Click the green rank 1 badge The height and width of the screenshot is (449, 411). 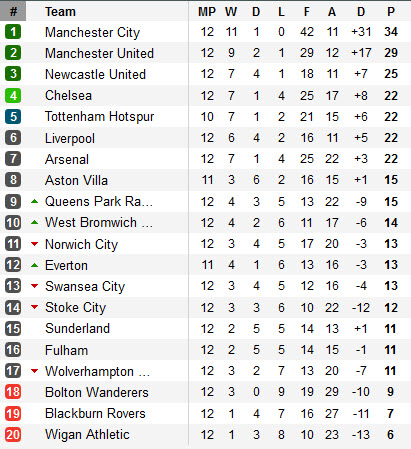(x=13, y=32)
